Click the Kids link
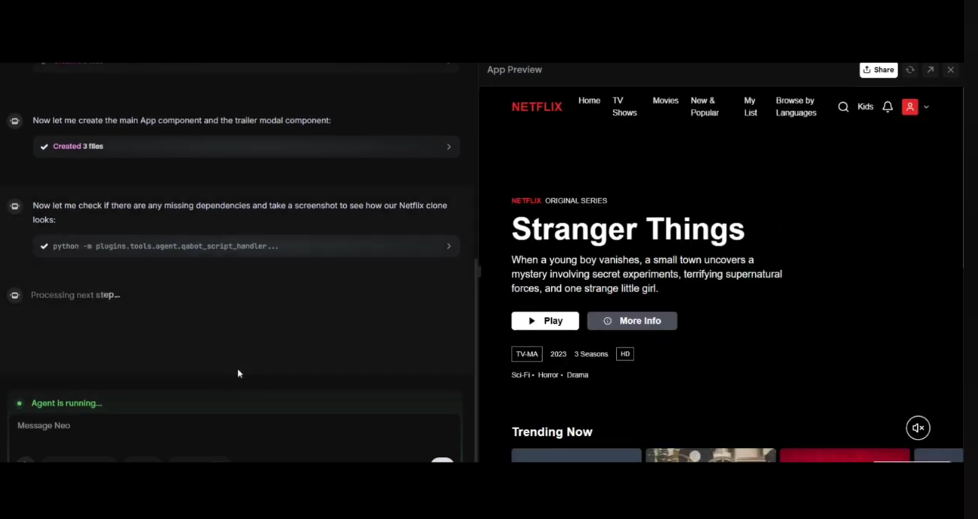 pyautogui.click(x=865, y=107)
